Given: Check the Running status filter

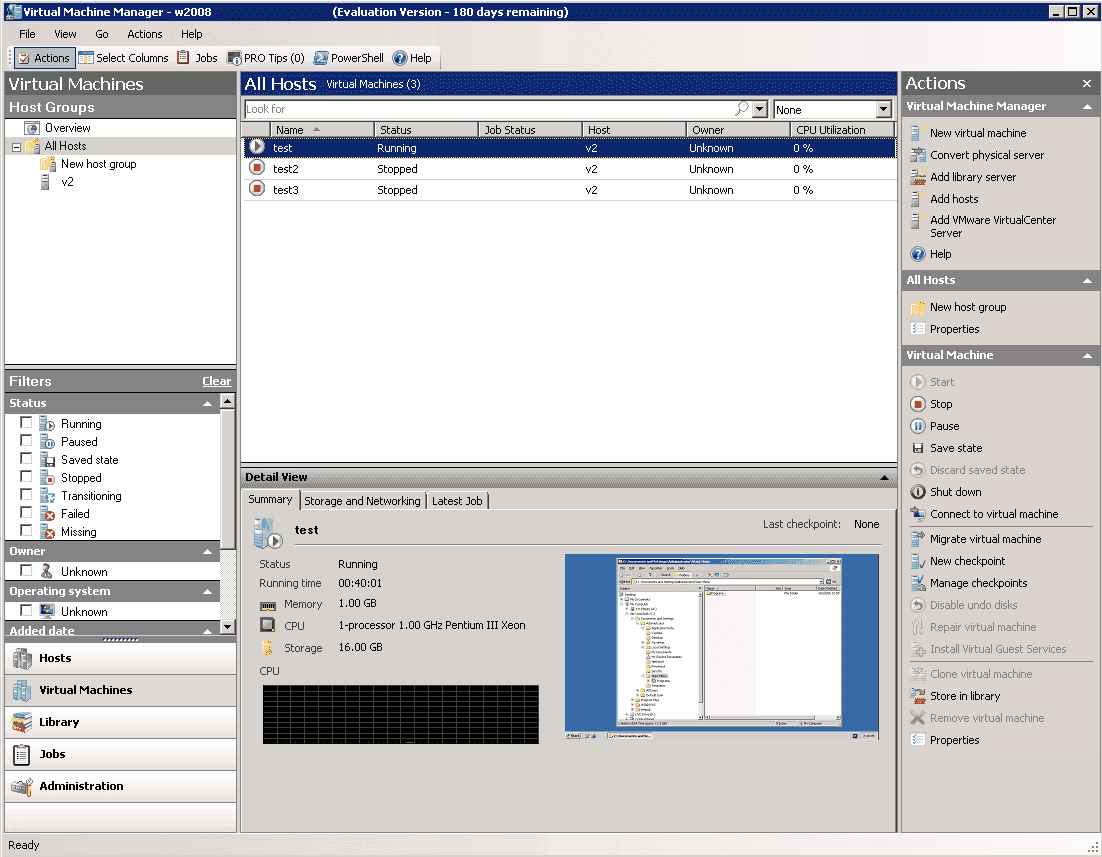Looking at the screenshot, I should 26,423.
